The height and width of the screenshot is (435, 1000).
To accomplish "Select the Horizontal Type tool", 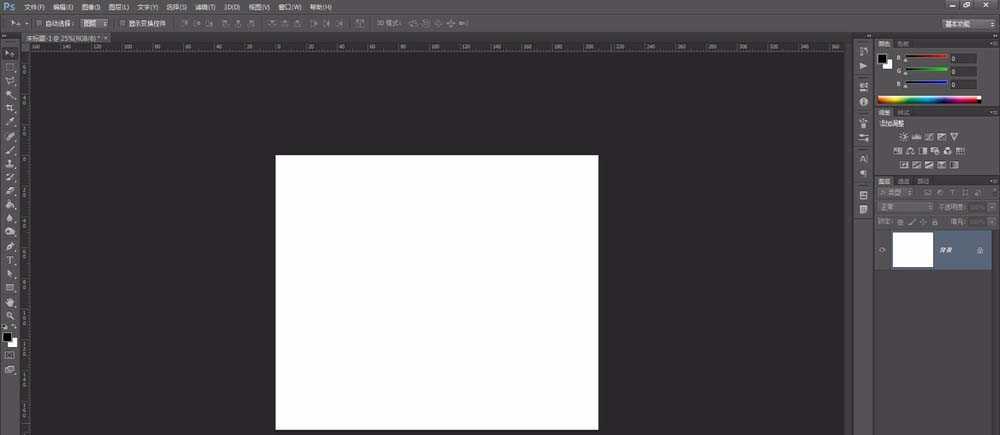I will coord(10,260).
